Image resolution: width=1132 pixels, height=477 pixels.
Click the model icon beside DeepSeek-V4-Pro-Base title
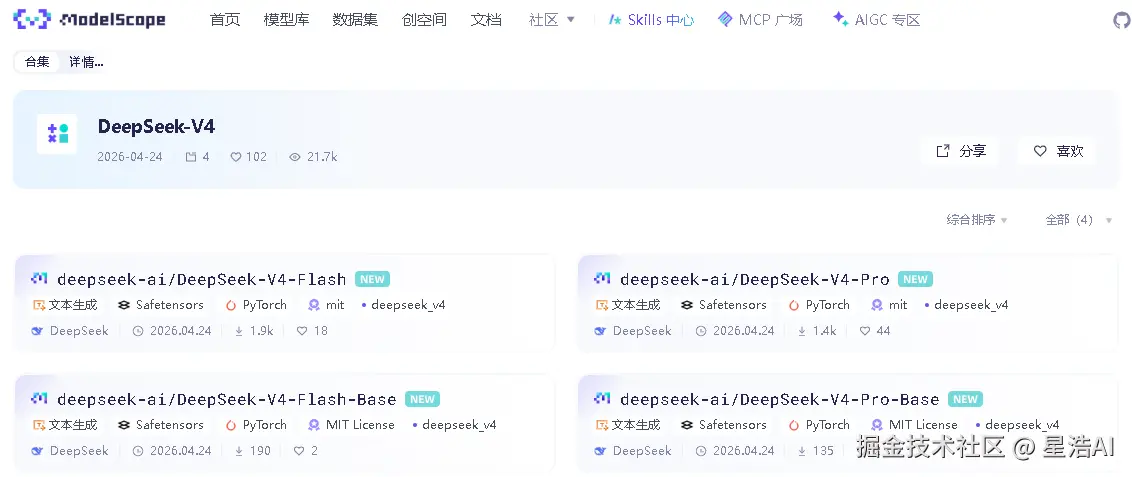(x=602, y=398)
